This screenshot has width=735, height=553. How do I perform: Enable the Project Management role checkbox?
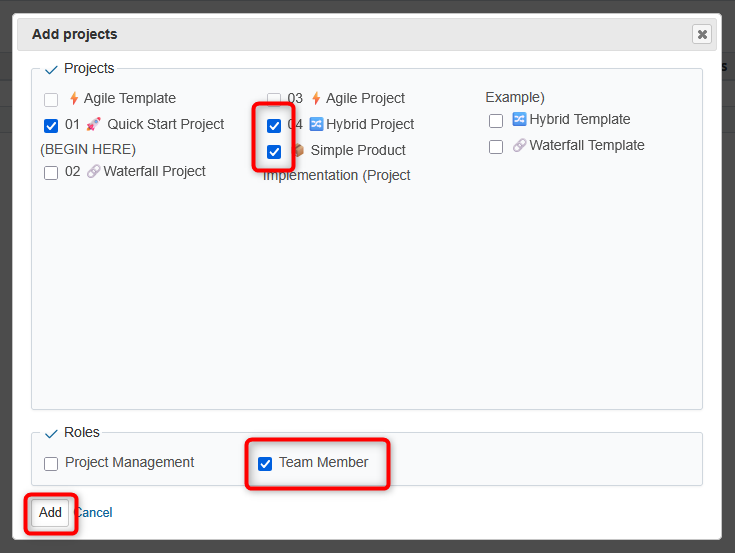[x=51, y=464]
